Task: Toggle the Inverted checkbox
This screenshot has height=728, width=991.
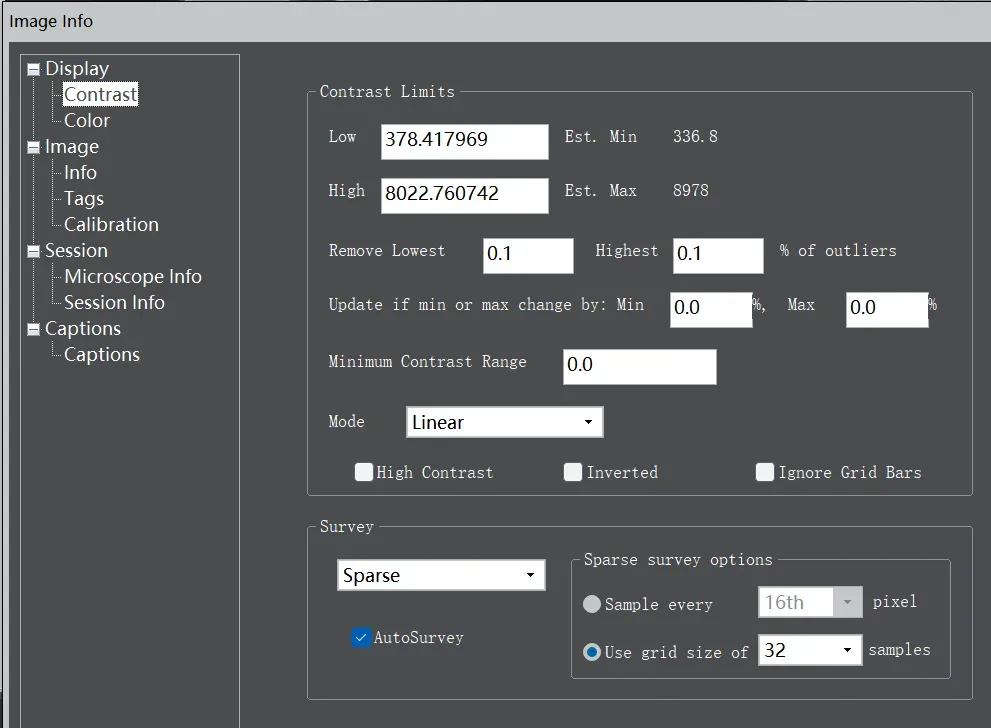Action: [x=573, y=472]
